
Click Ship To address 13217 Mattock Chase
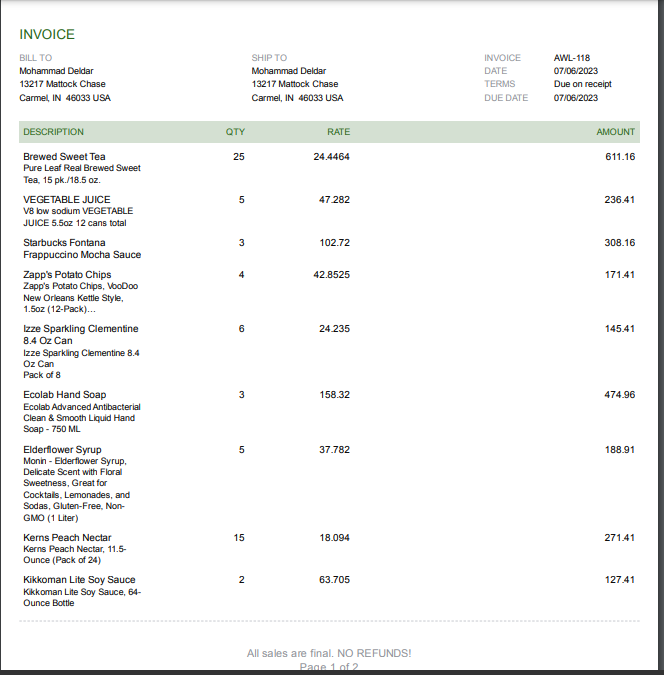pos(295,84)
